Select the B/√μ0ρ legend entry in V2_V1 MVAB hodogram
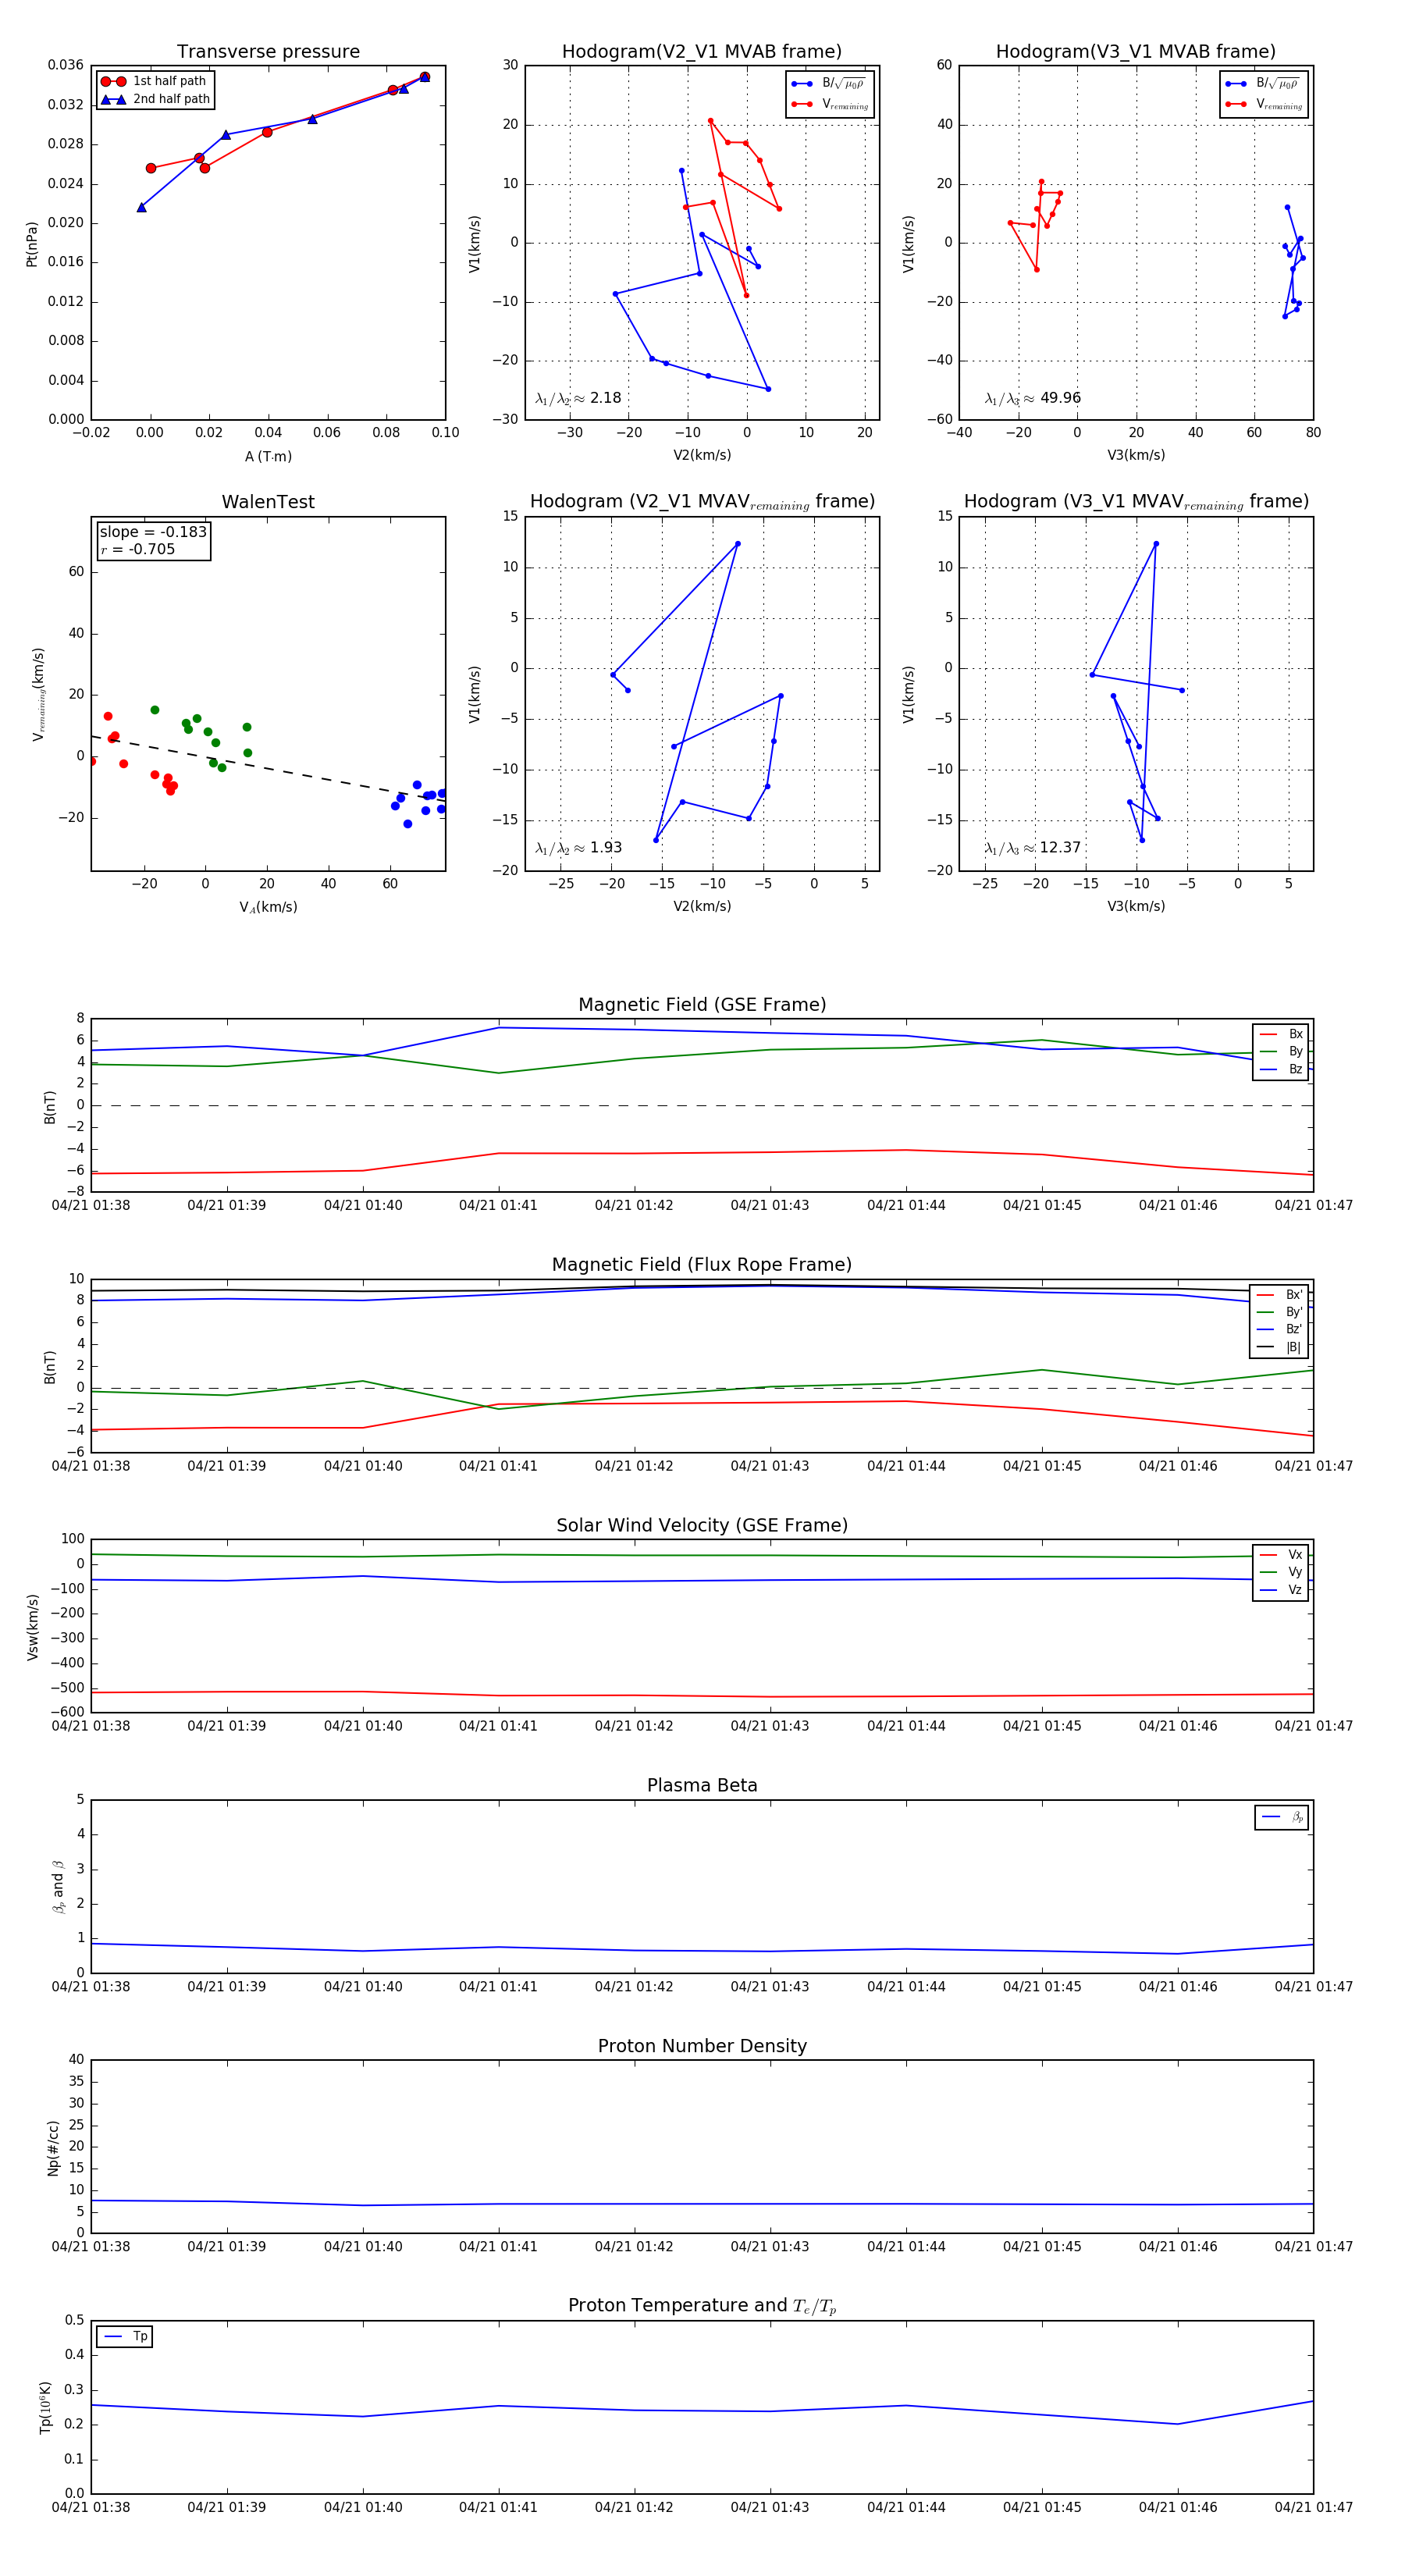Viewport: 1405px width, 2576px height. pyautogui.click(x=830, y=84)
